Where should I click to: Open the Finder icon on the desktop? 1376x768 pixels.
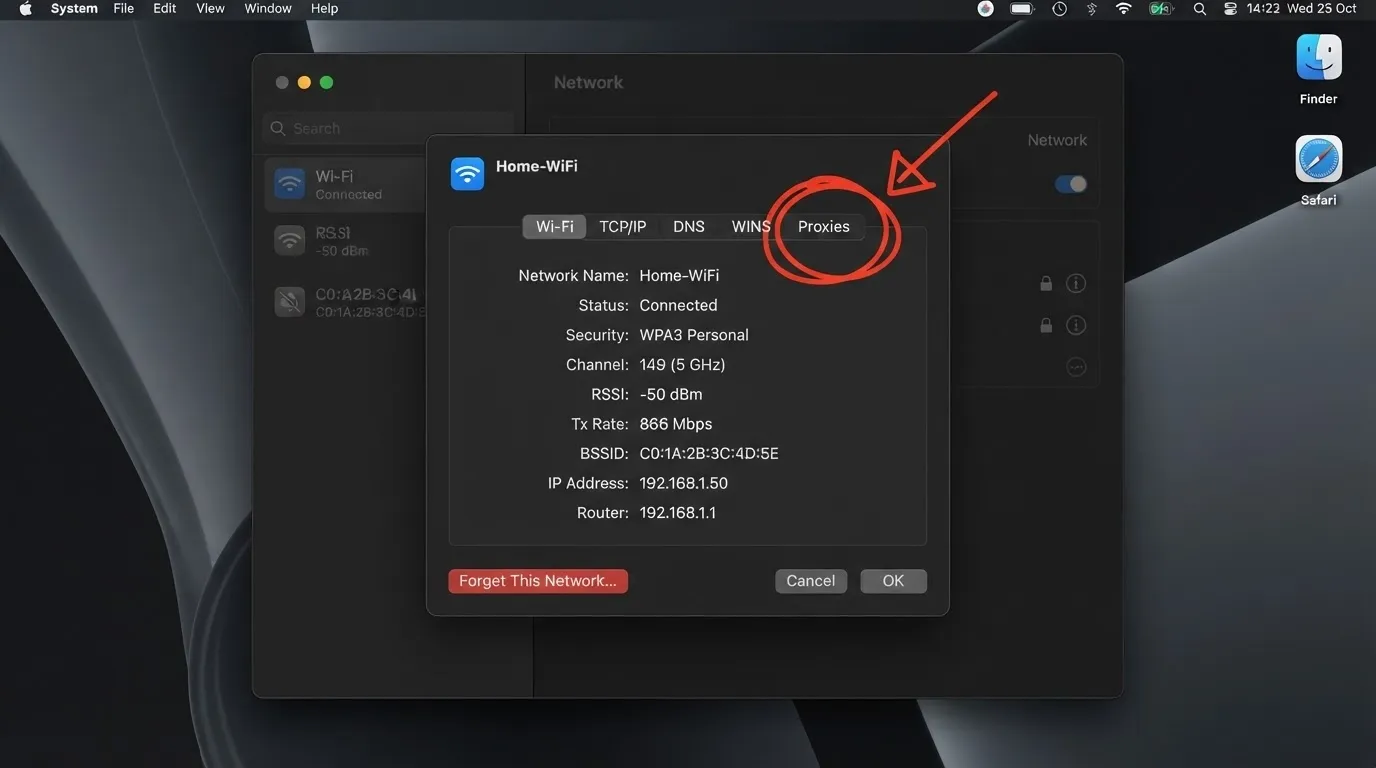pos(1318,57)
